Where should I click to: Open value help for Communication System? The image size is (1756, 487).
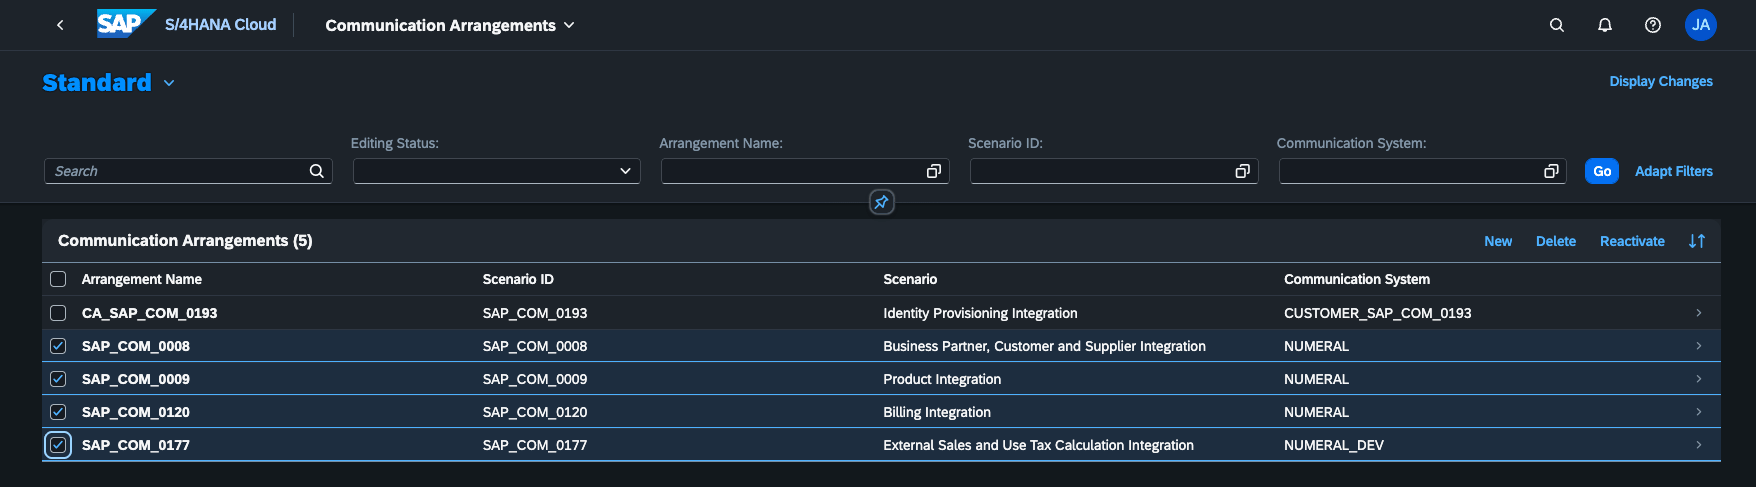(1552, 171)
